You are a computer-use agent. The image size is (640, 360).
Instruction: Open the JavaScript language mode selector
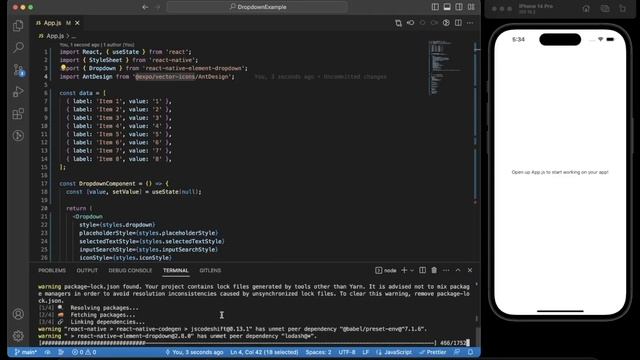[x=394, y=352]
